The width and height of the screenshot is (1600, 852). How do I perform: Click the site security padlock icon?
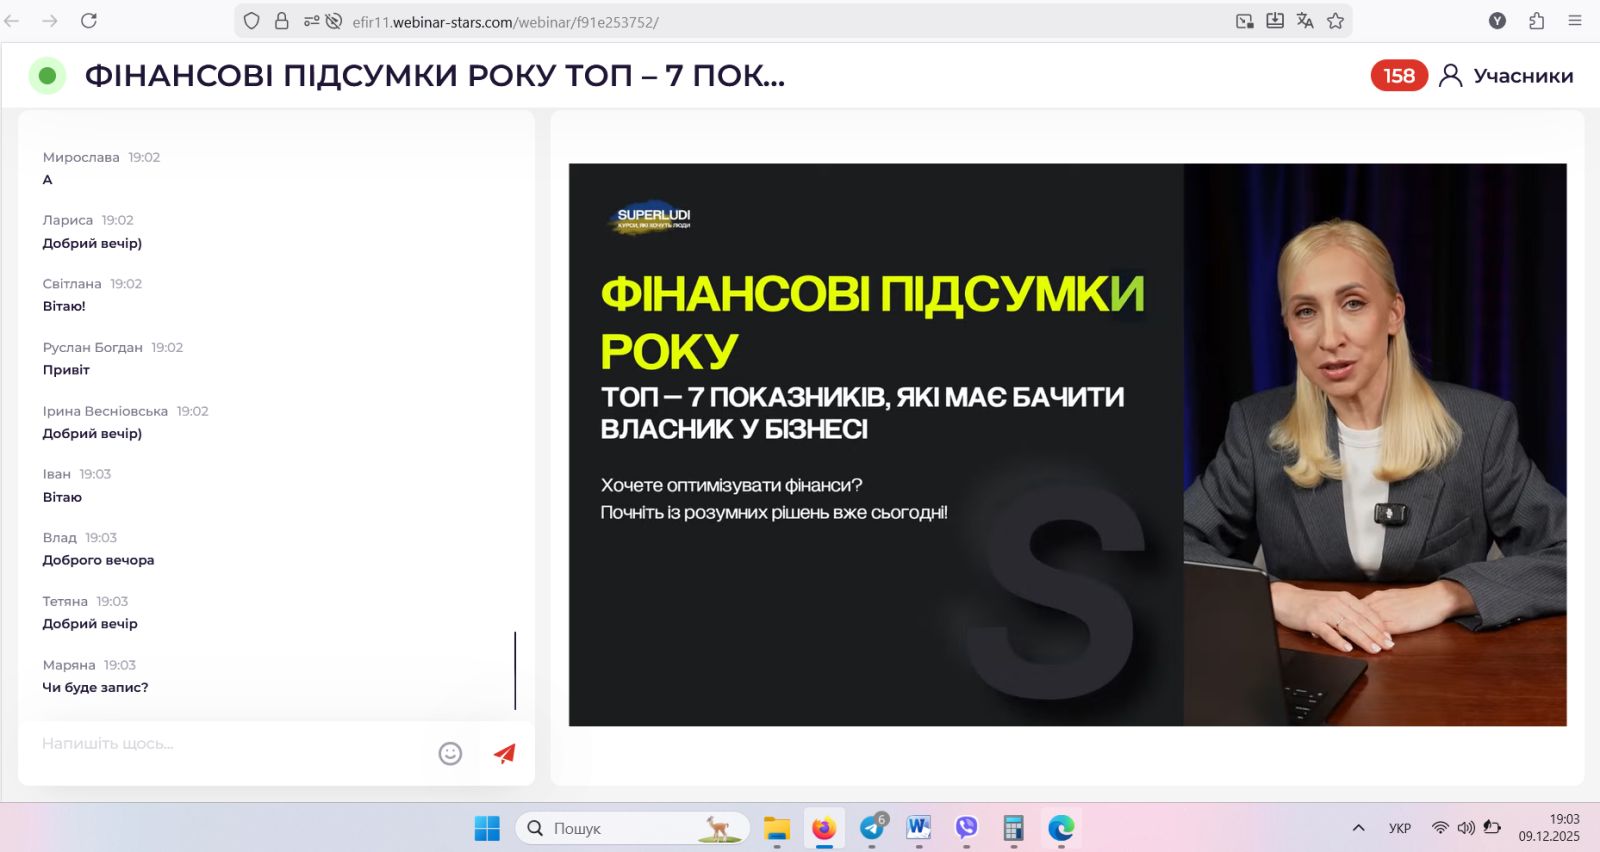click(282, 21)
